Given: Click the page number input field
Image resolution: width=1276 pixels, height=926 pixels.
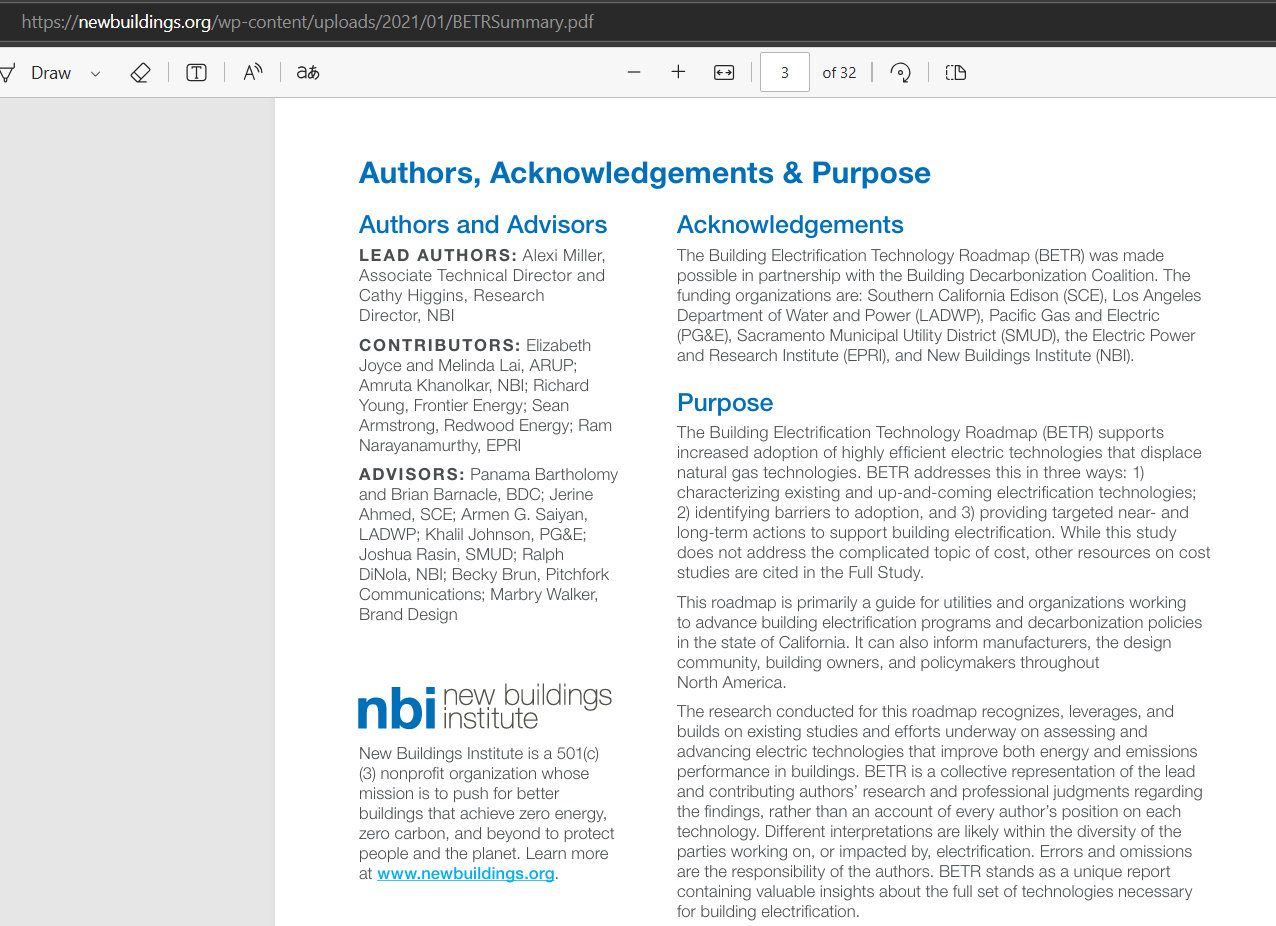Looking at the screenshot, I should tap(785, 72).
